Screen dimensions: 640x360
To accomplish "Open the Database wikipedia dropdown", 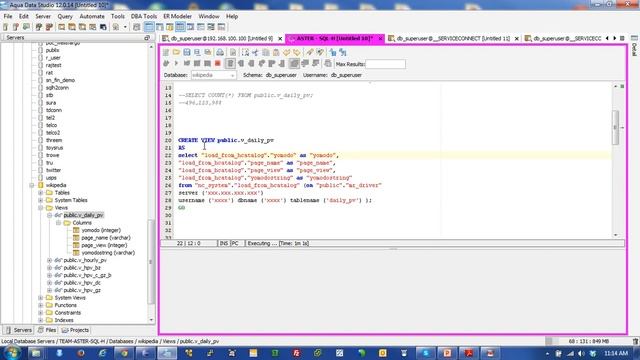I will pyautogui.click(x=213, y=76).
